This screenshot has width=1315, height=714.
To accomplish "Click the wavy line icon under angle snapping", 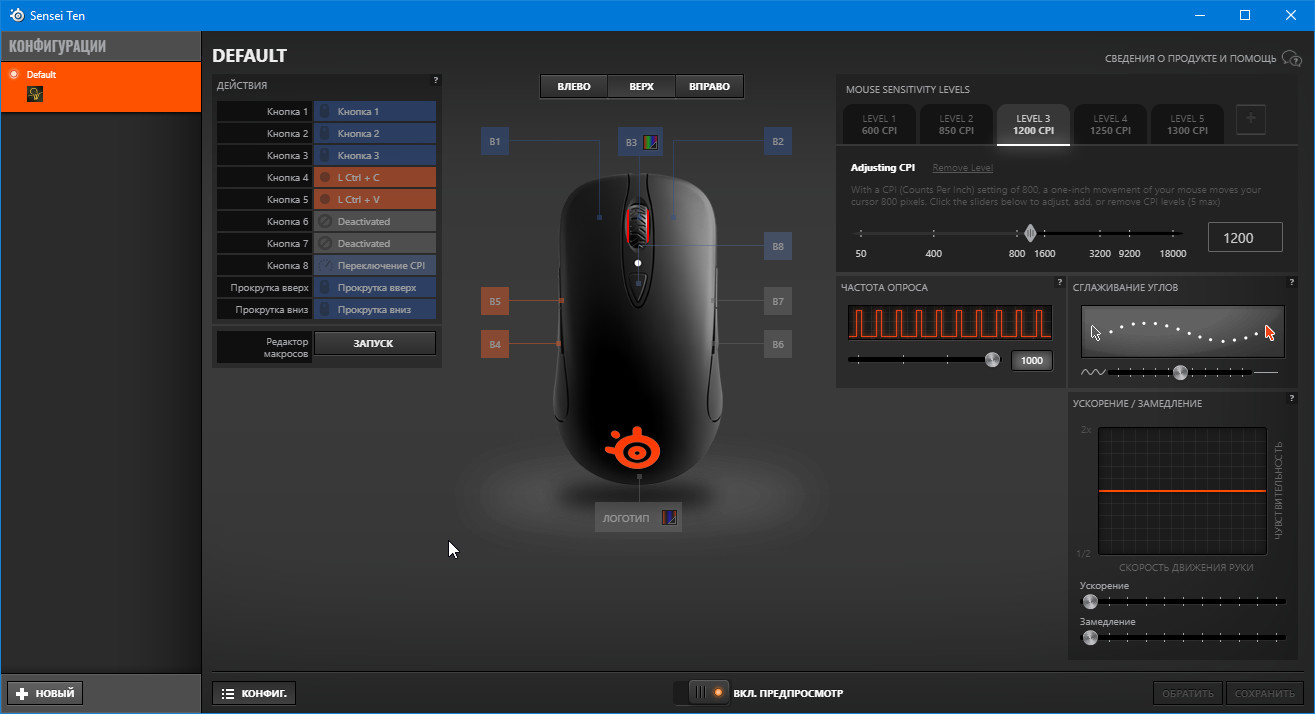I will tap(1091, 372).
